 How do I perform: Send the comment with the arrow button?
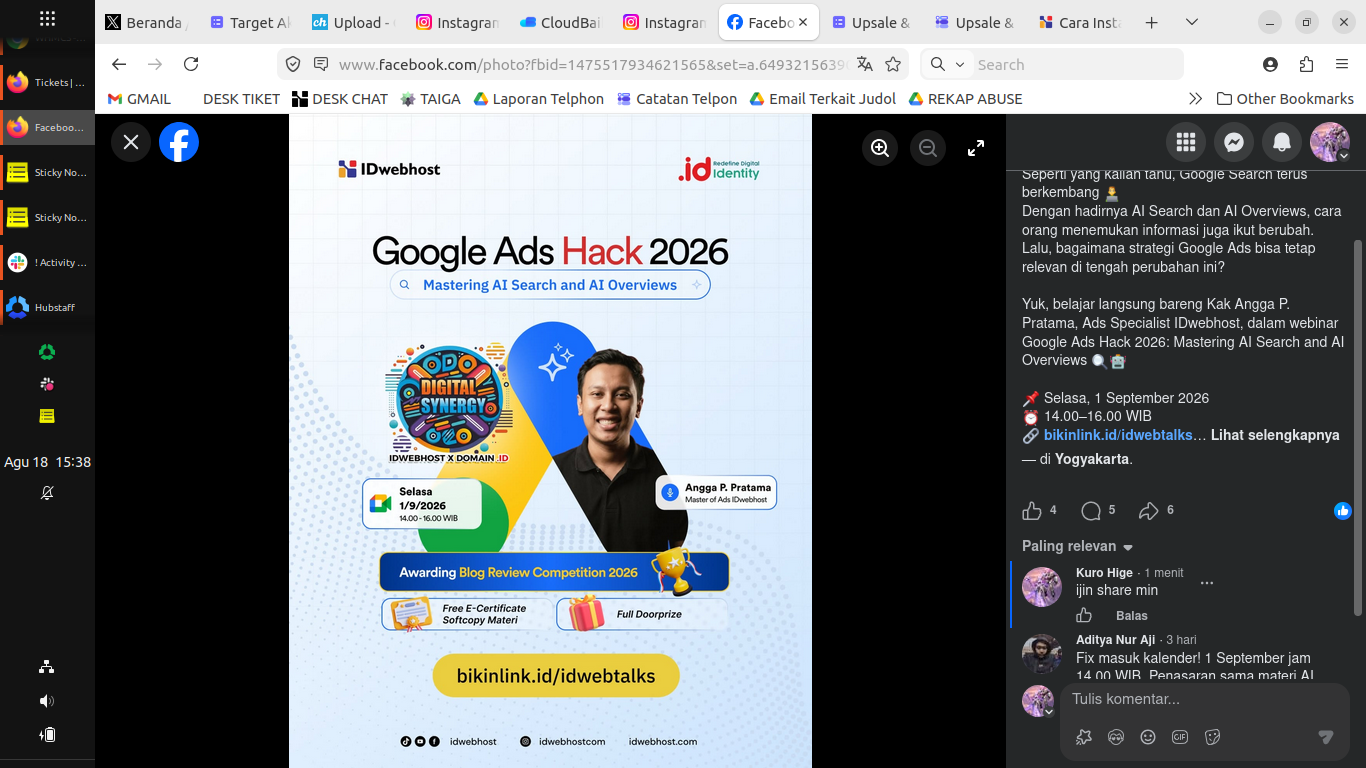point(1326,737)
